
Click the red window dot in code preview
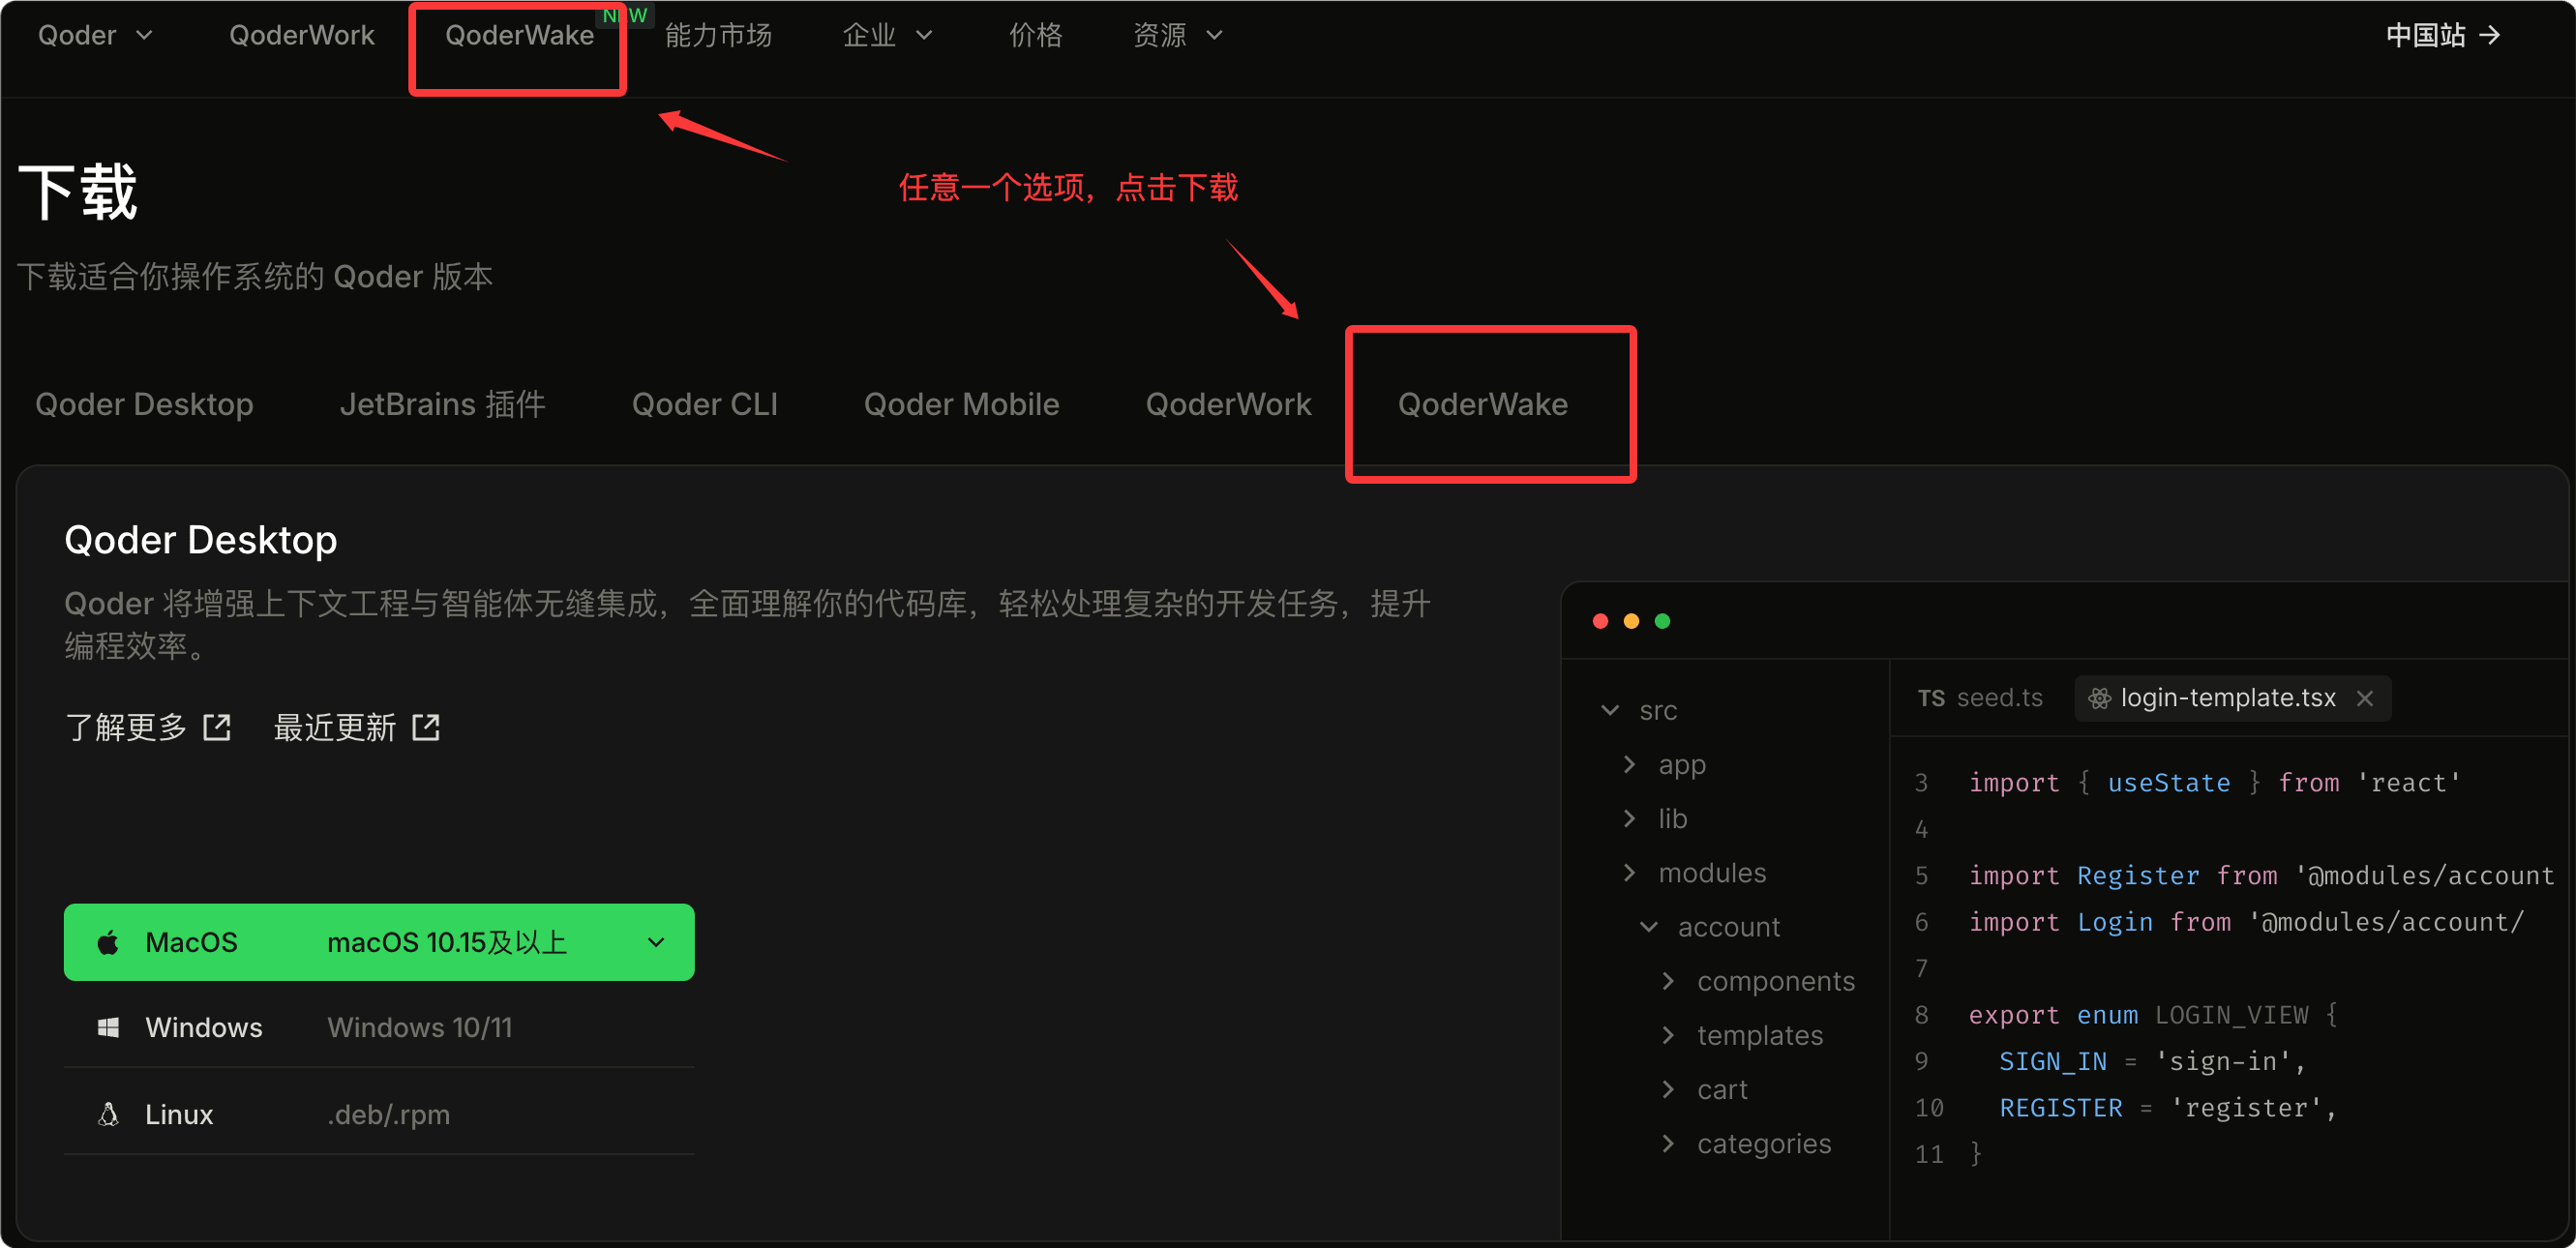[1600, 621]
